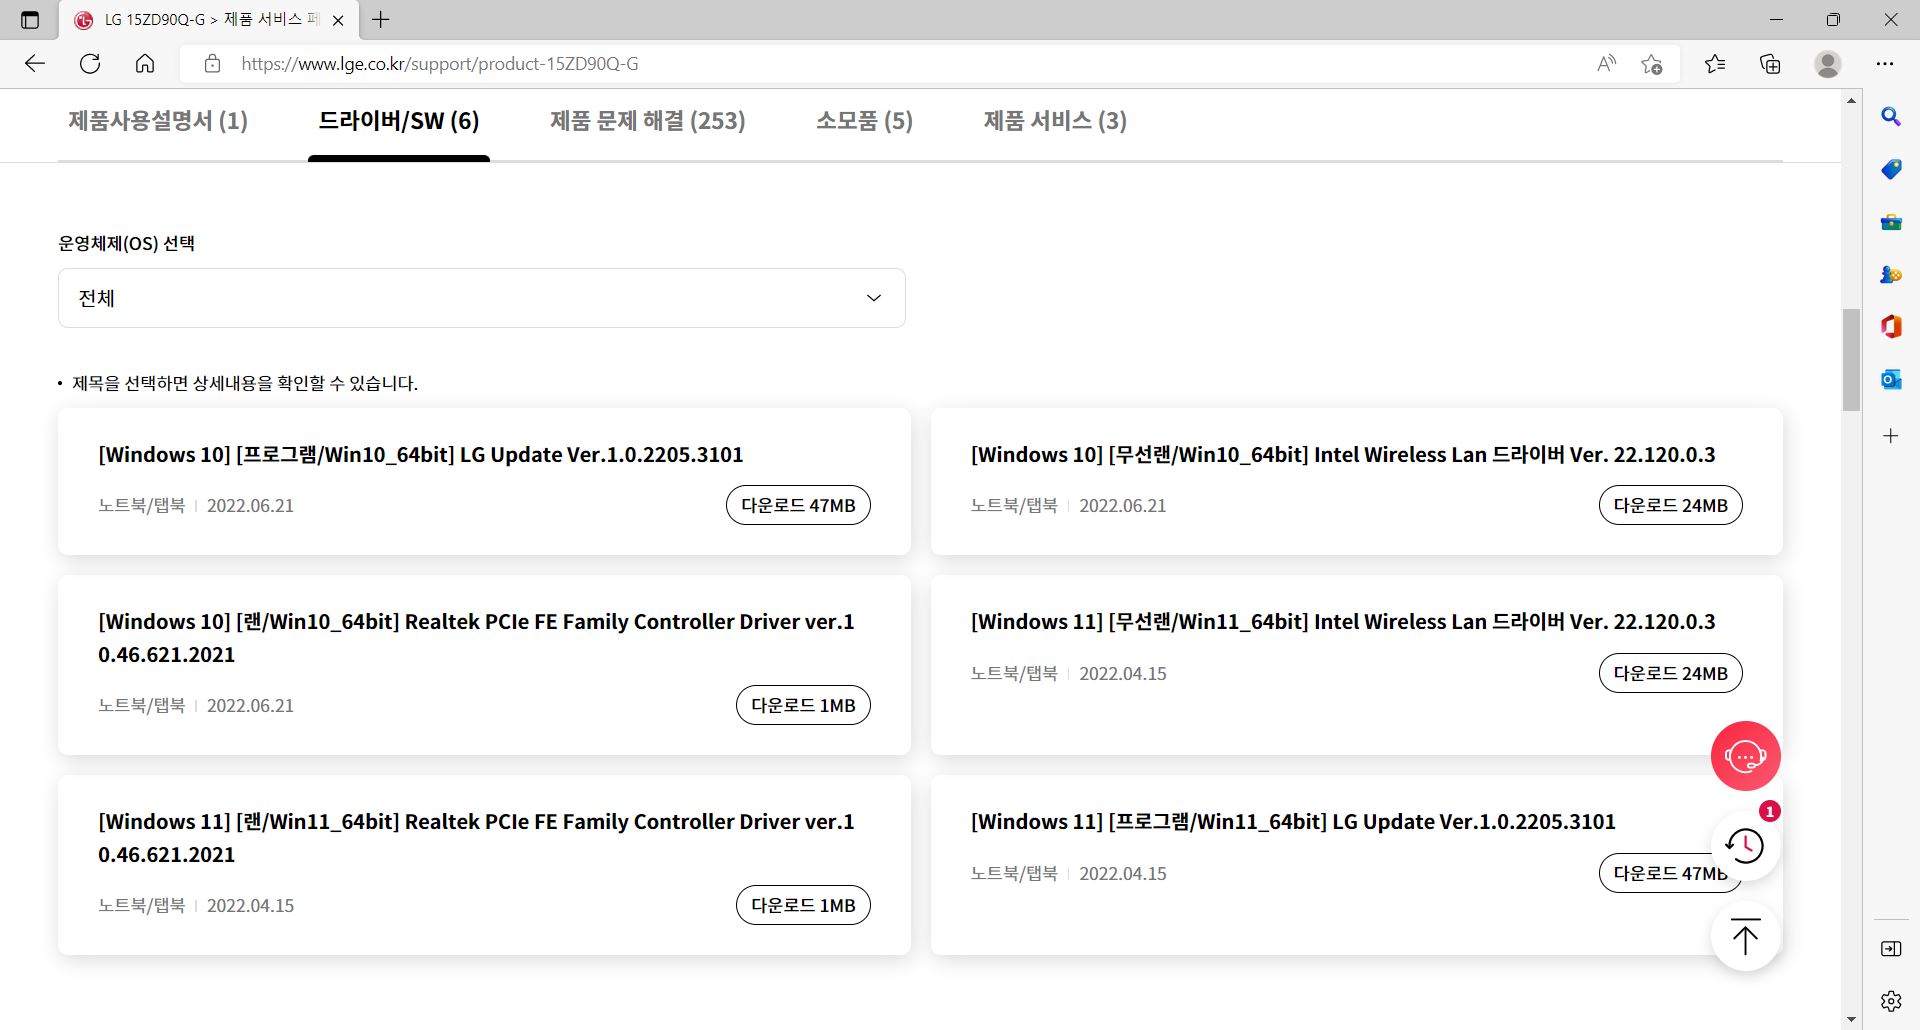Add this page to favorites
Viewport: 1920px width, 1030px height.
click(x=1651, y=64)
